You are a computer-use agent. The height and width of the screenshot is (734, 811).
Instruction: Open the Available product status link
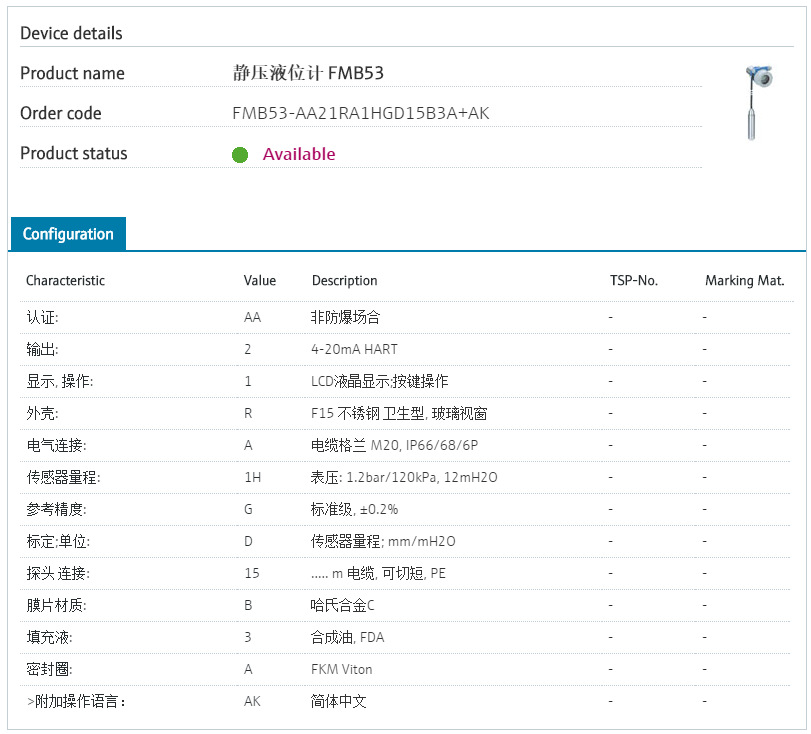pos(299,154)
